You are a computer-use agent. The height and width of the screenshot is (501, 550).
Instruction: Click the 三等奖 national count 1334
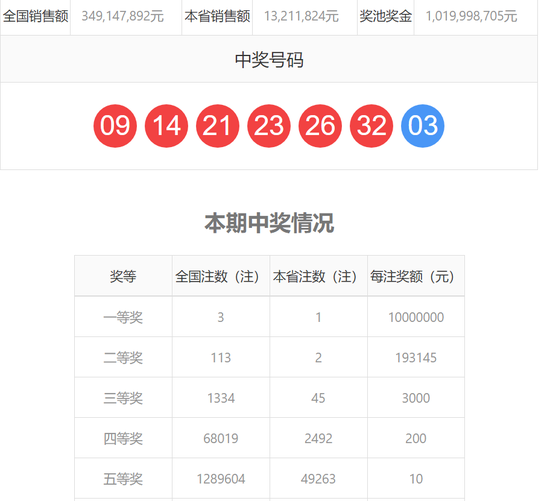pos(221,398)
